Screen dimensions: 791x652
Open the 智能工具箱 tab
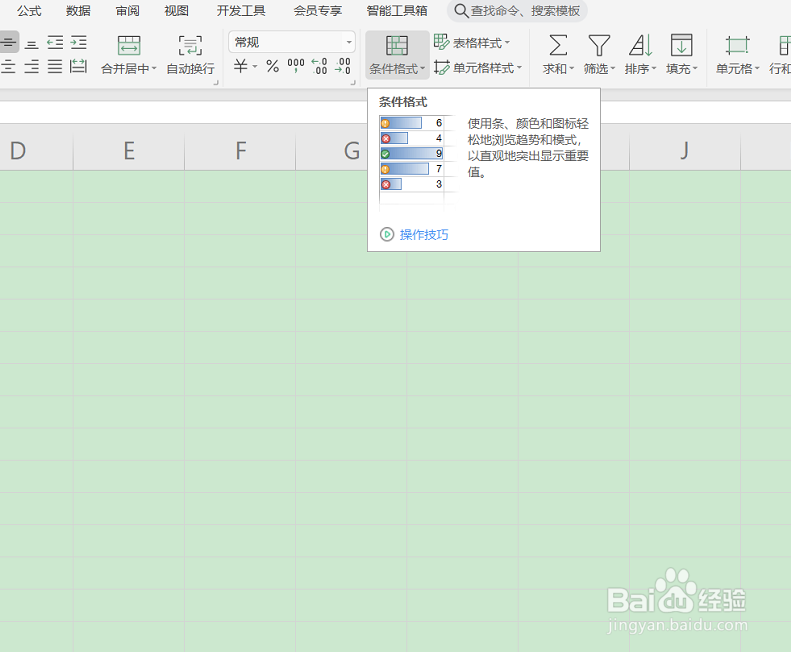[x=397, y=11]
